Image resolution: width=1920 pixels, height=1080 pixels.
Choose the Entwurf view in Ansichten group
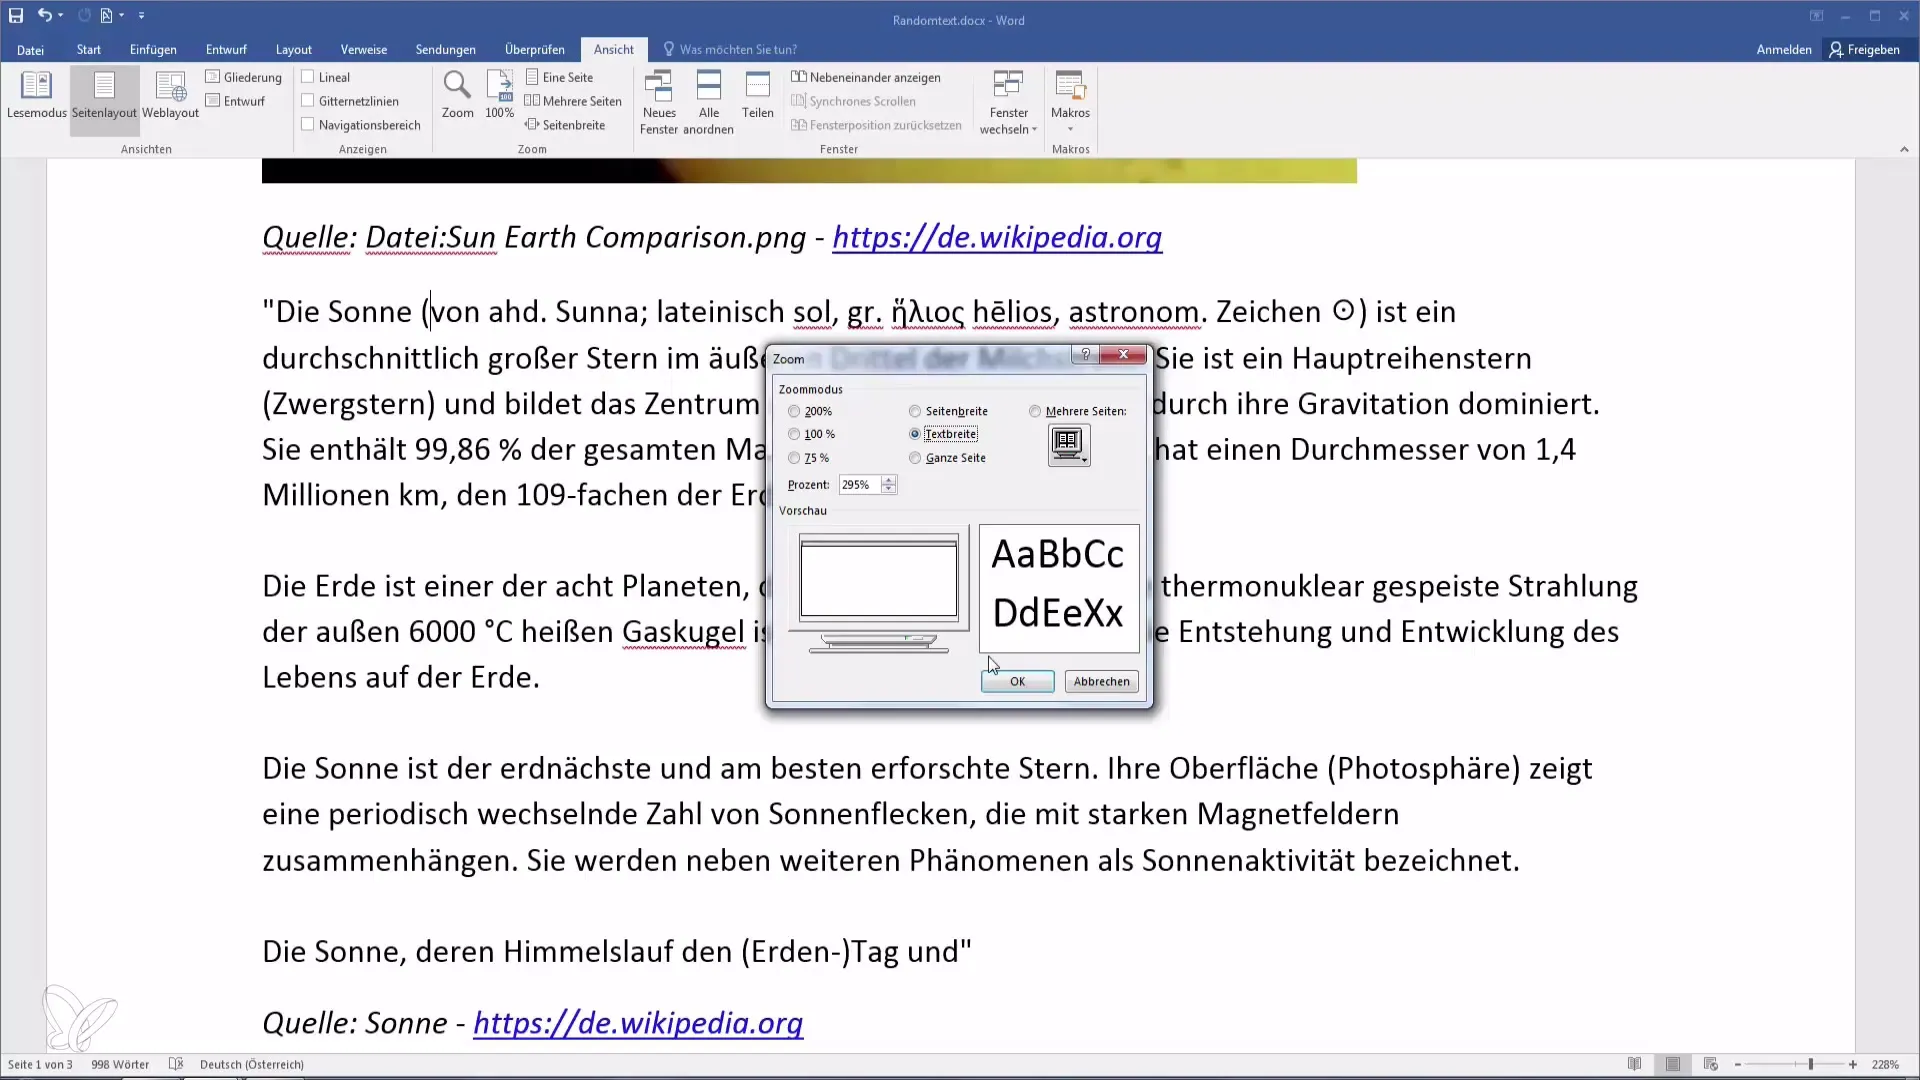(x=236, y=101)
